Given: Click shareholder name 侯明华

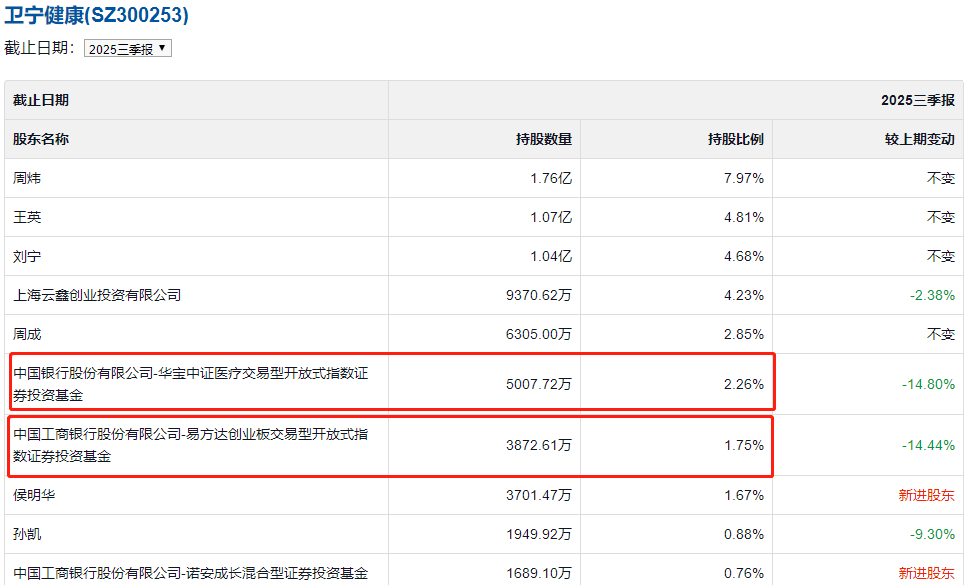Looking at the screenshot, I should point(34,495).
